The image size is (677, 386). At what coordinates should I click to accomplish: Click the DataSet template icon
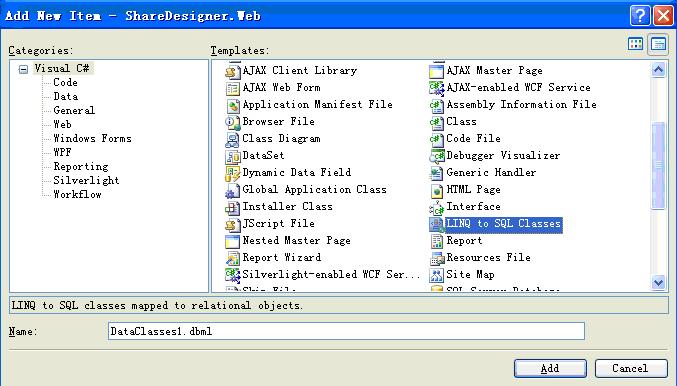(x=232, y=156)
